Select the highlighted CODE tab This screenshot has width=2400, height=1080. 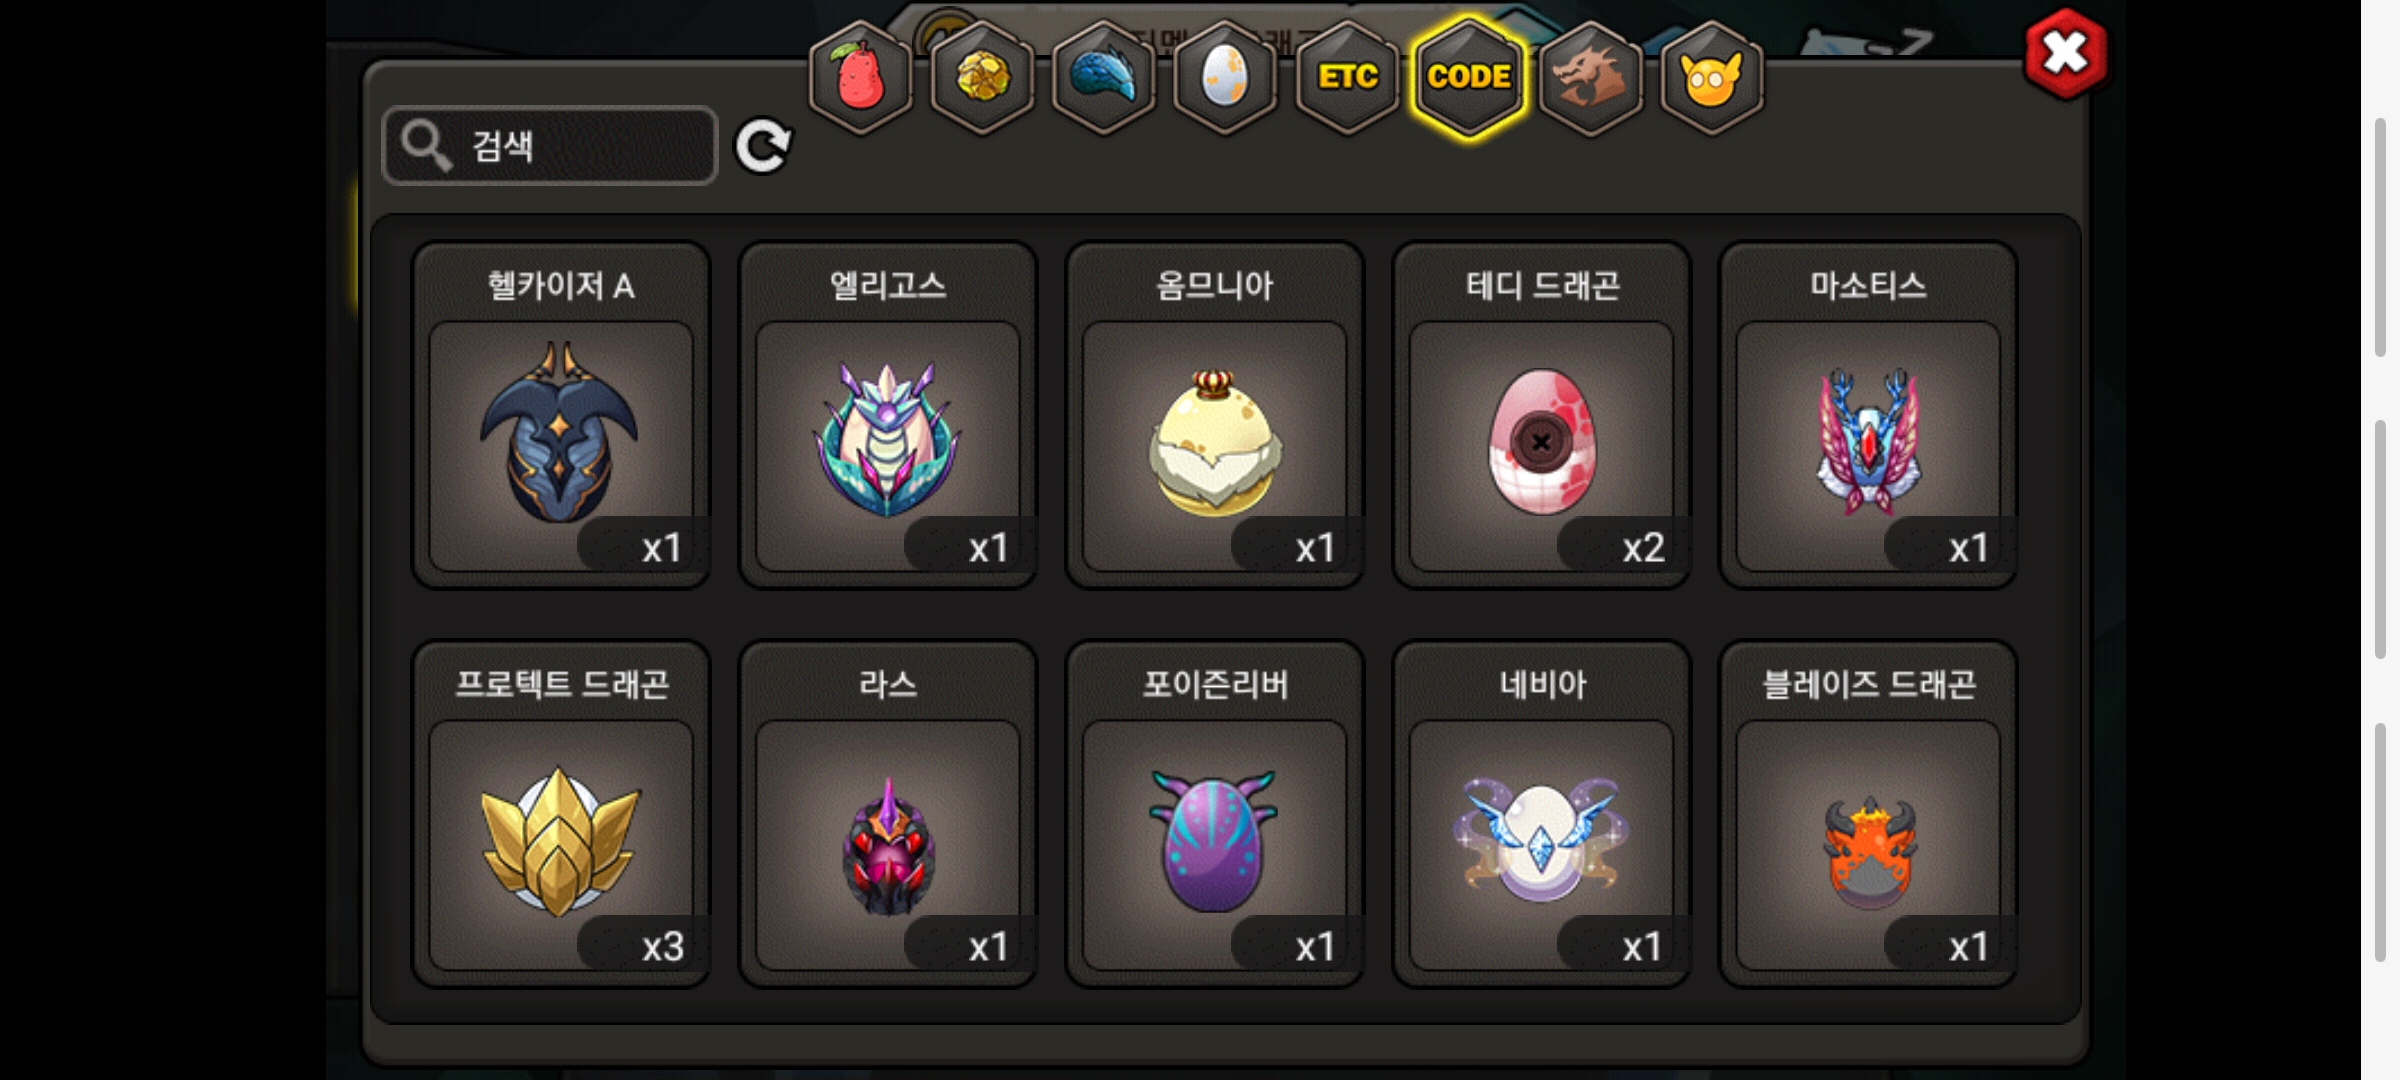point(1469,77)
